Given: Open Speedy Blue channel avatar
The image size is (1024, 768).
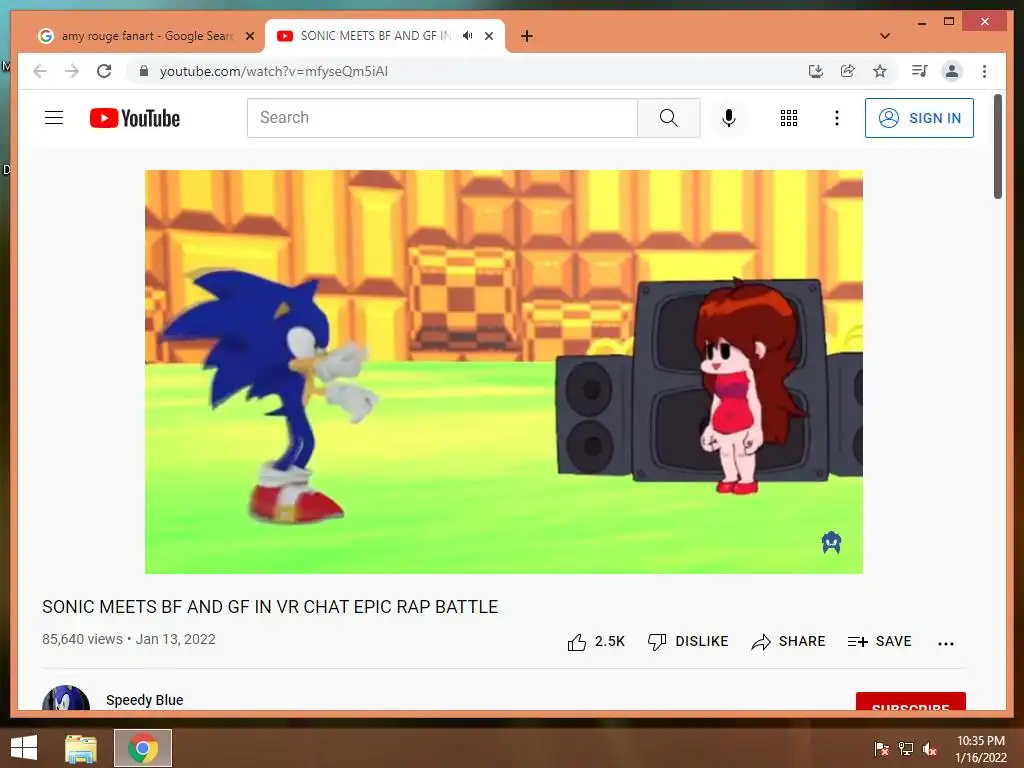Looking at the screenshot, I should [66, 697].
